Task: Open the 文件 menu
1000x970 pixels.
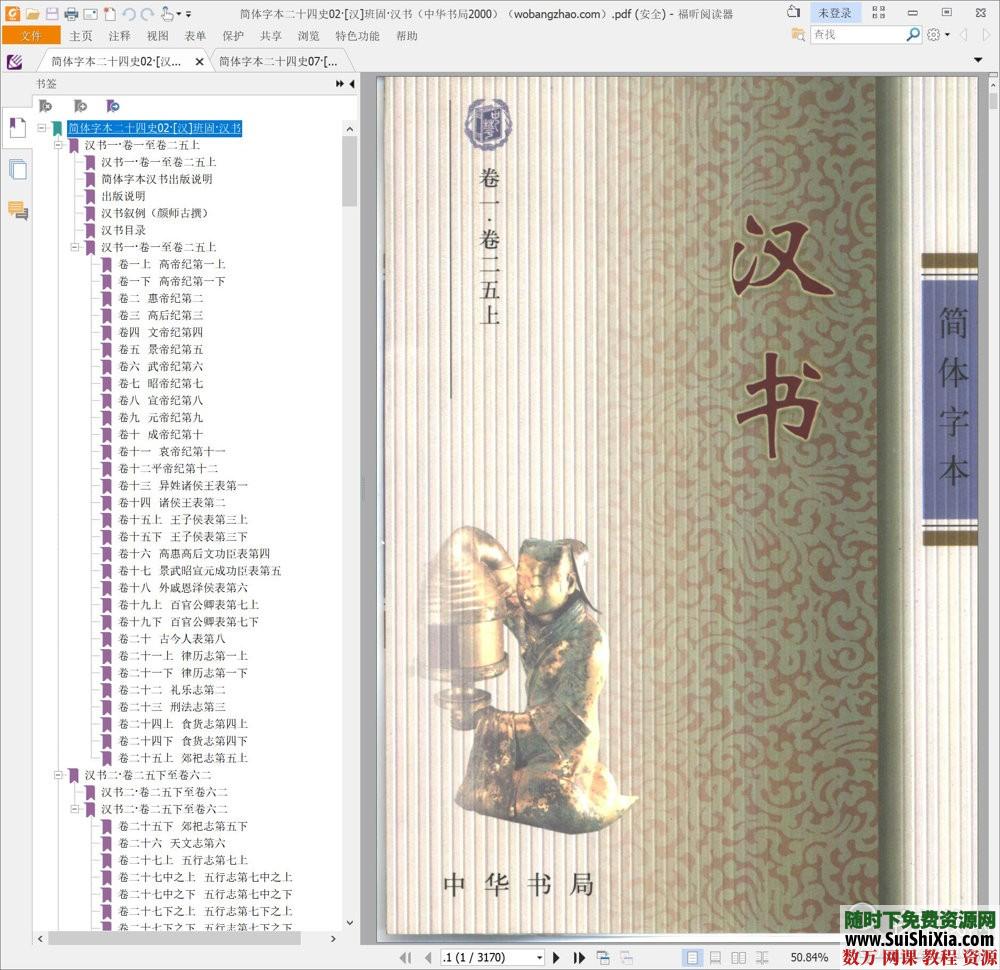Action: click(31, 35)
